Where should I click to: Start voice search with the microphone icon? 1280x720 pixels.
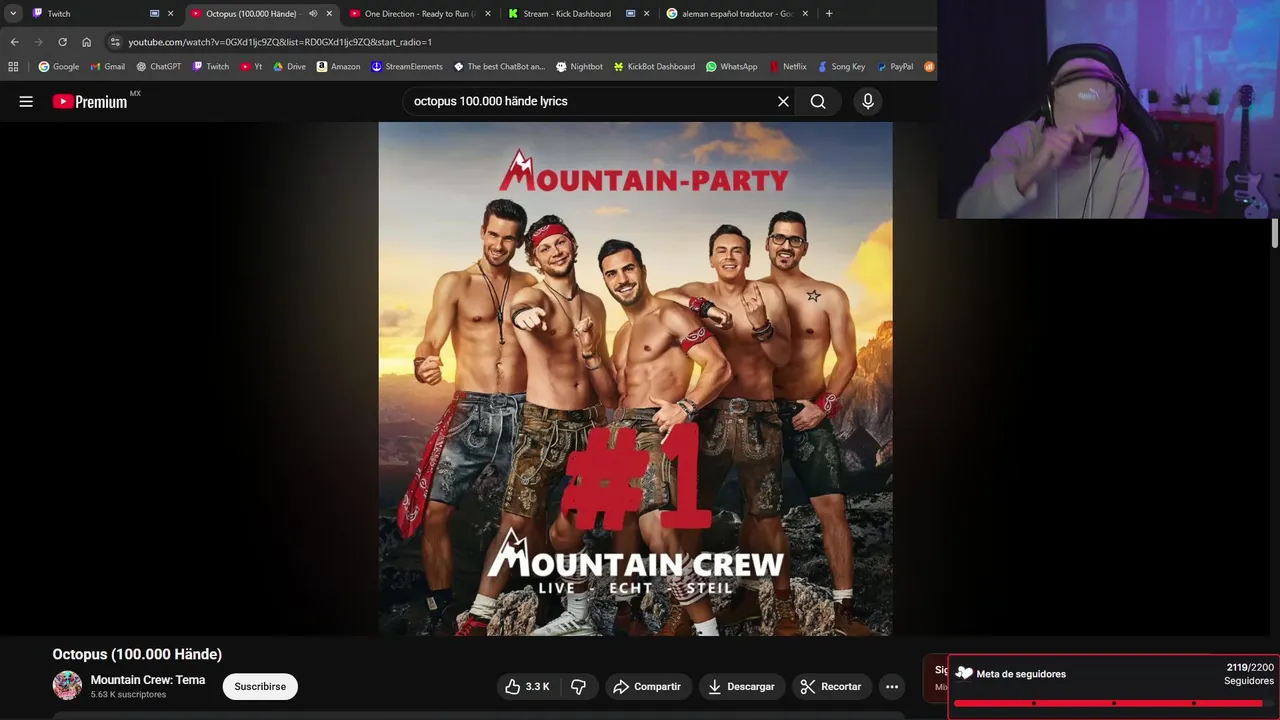[867, 101]
